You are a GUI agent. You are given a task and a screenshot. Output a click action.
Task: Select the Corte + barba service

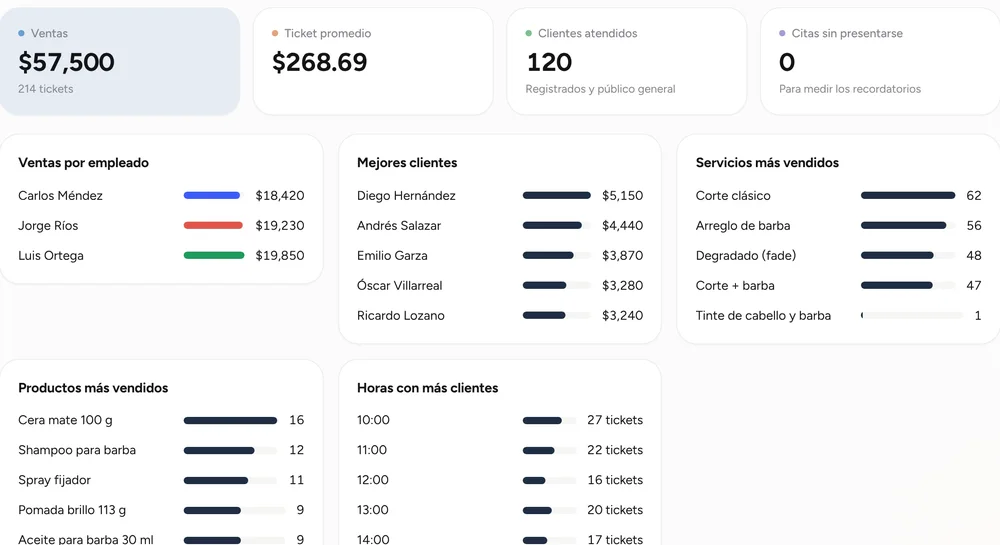coord(735,286)
